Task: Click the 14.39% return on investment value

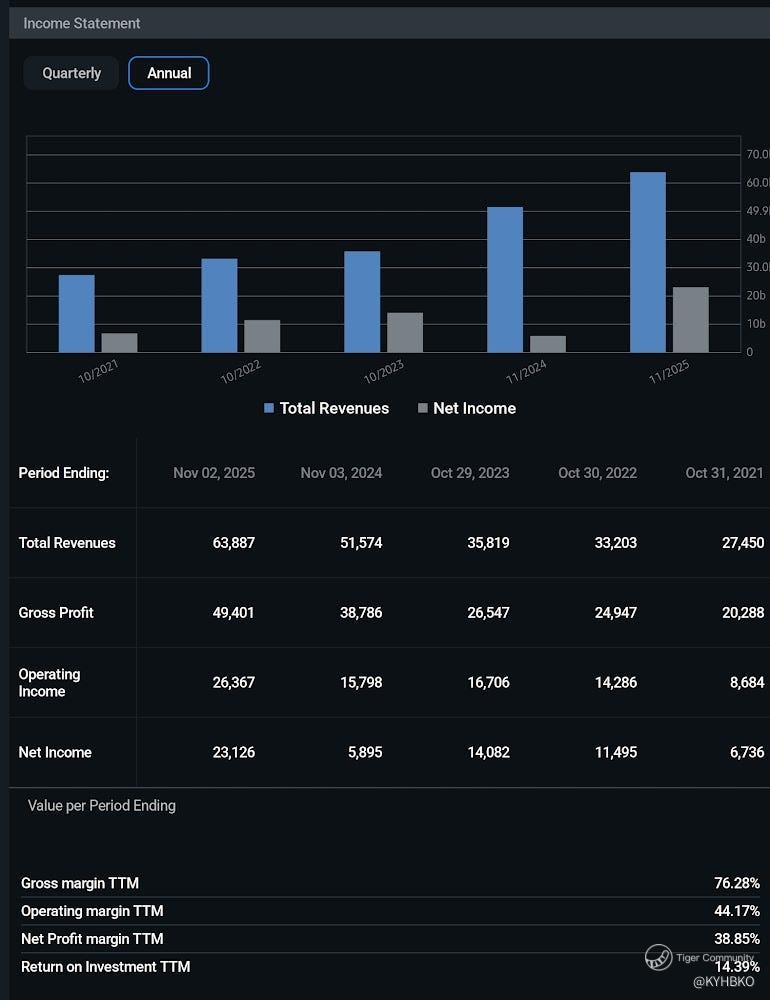Action: 737,967
